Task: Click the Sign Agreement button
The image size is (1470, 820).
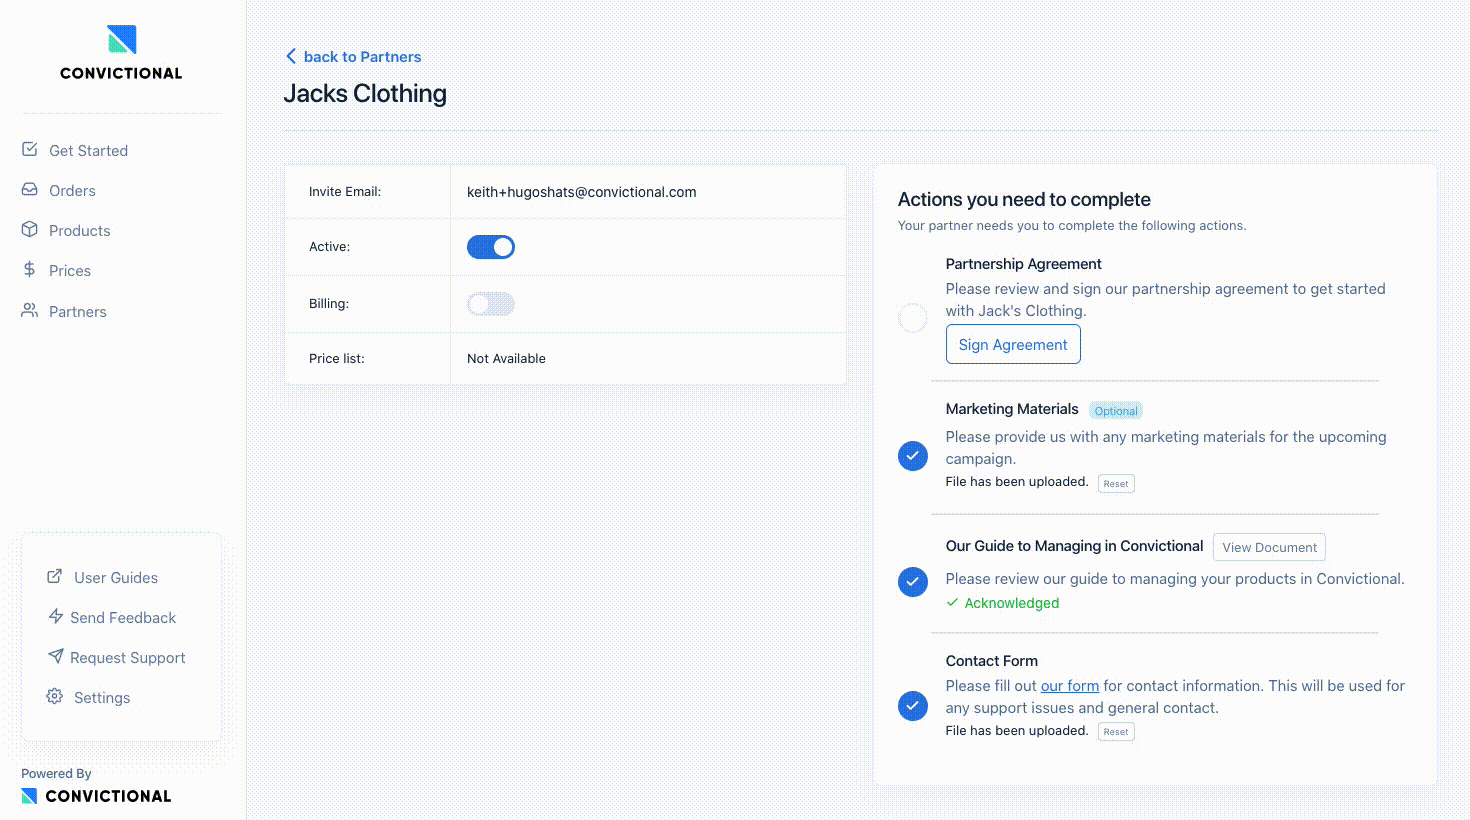Action: click(1013, 345)
